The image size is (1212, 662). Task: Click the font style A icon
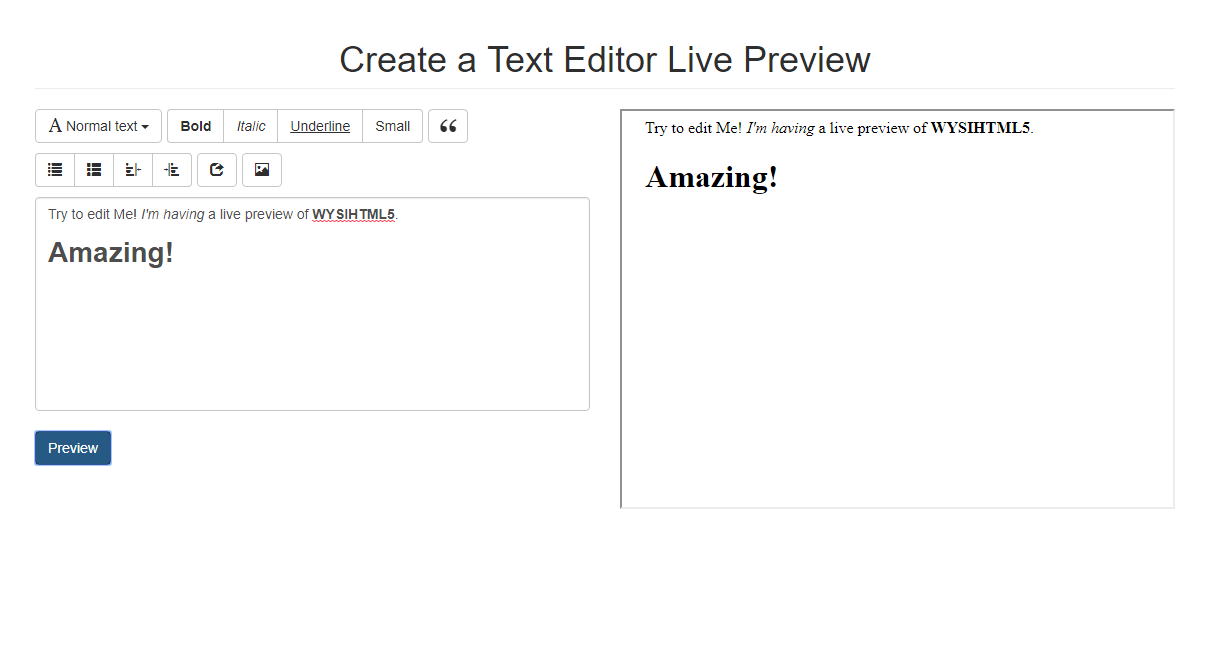tap(55, 126)
